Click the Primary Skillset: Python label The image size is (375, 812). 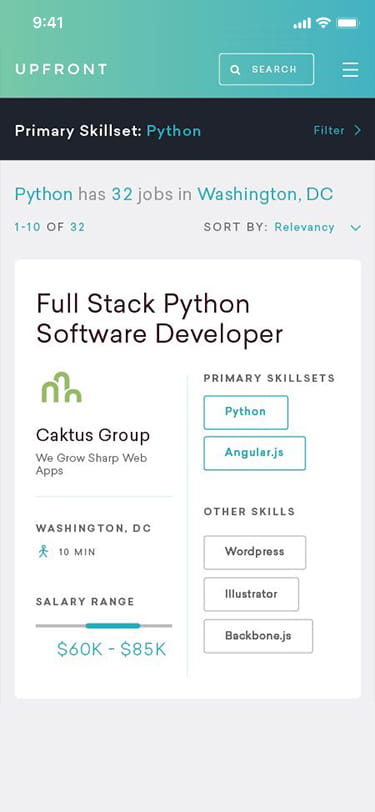[108, 131]
